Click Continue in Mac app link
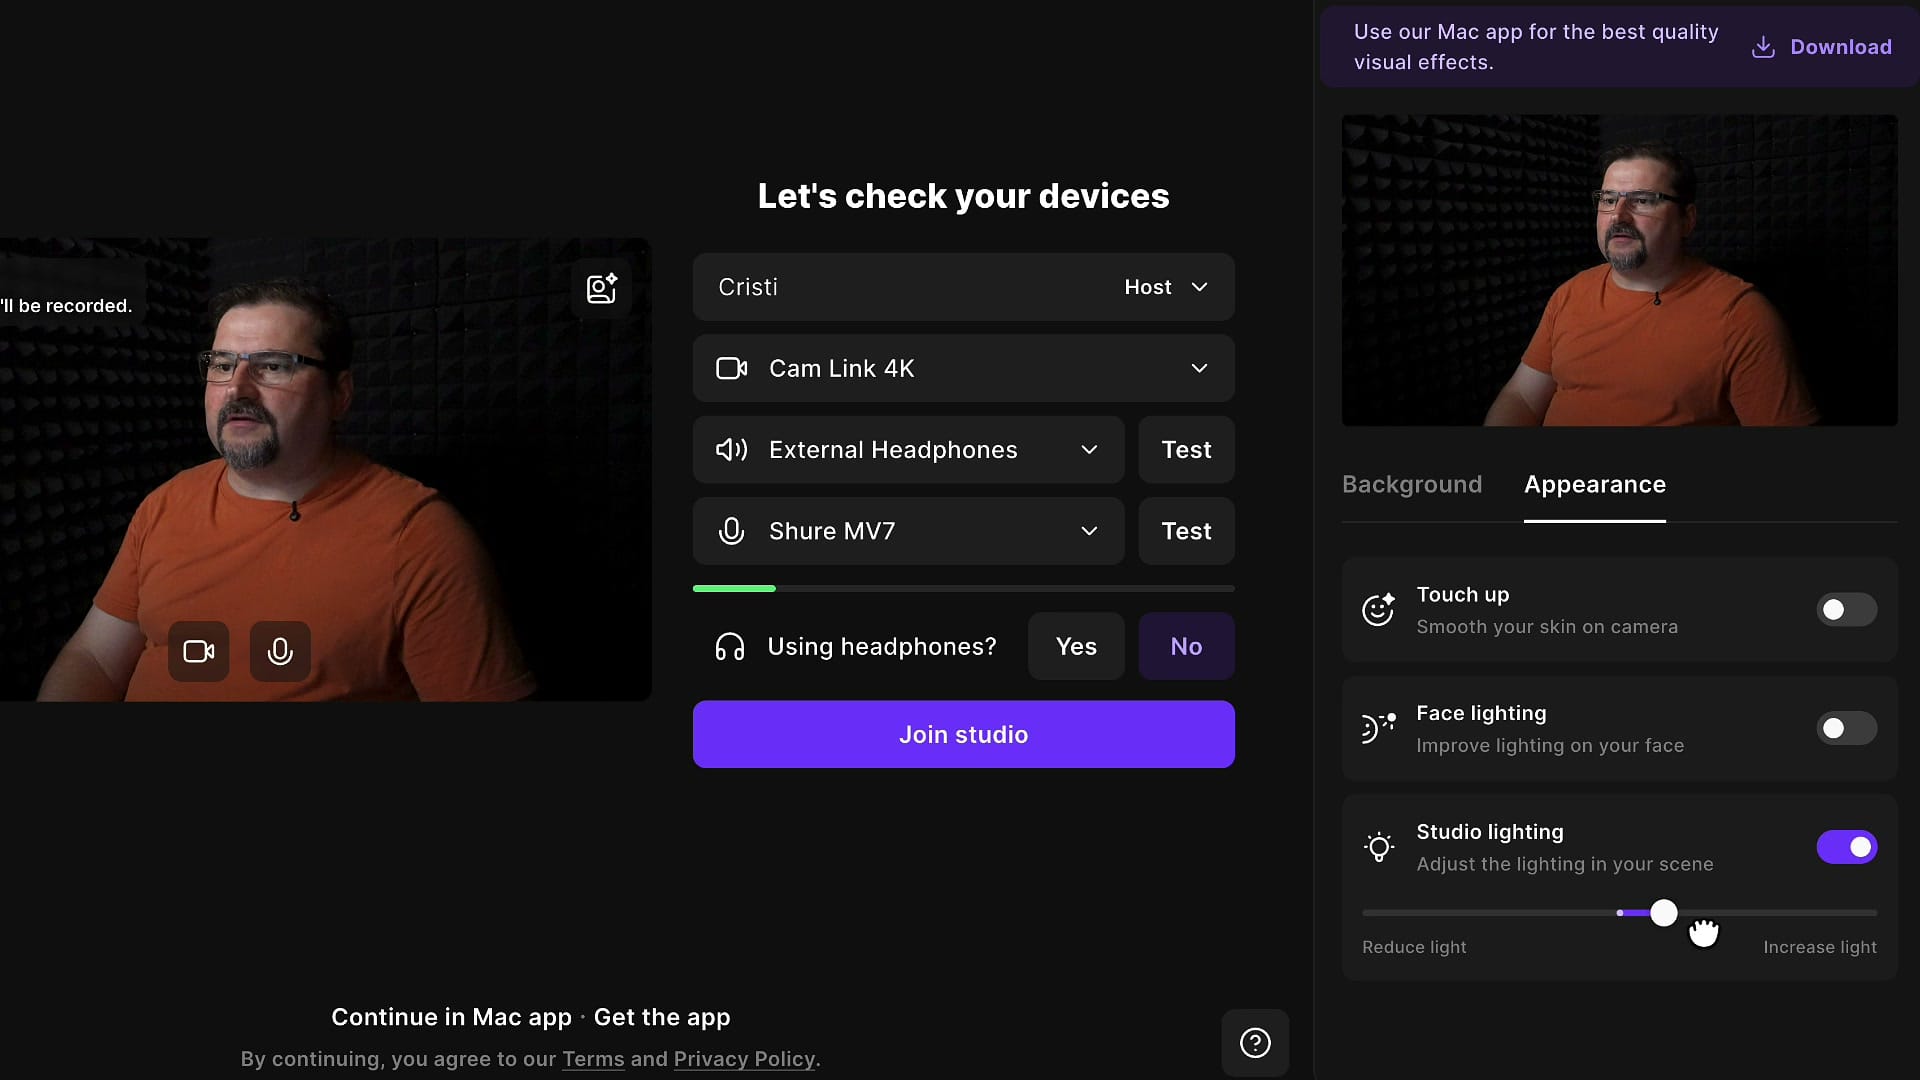 (451, 1017)
